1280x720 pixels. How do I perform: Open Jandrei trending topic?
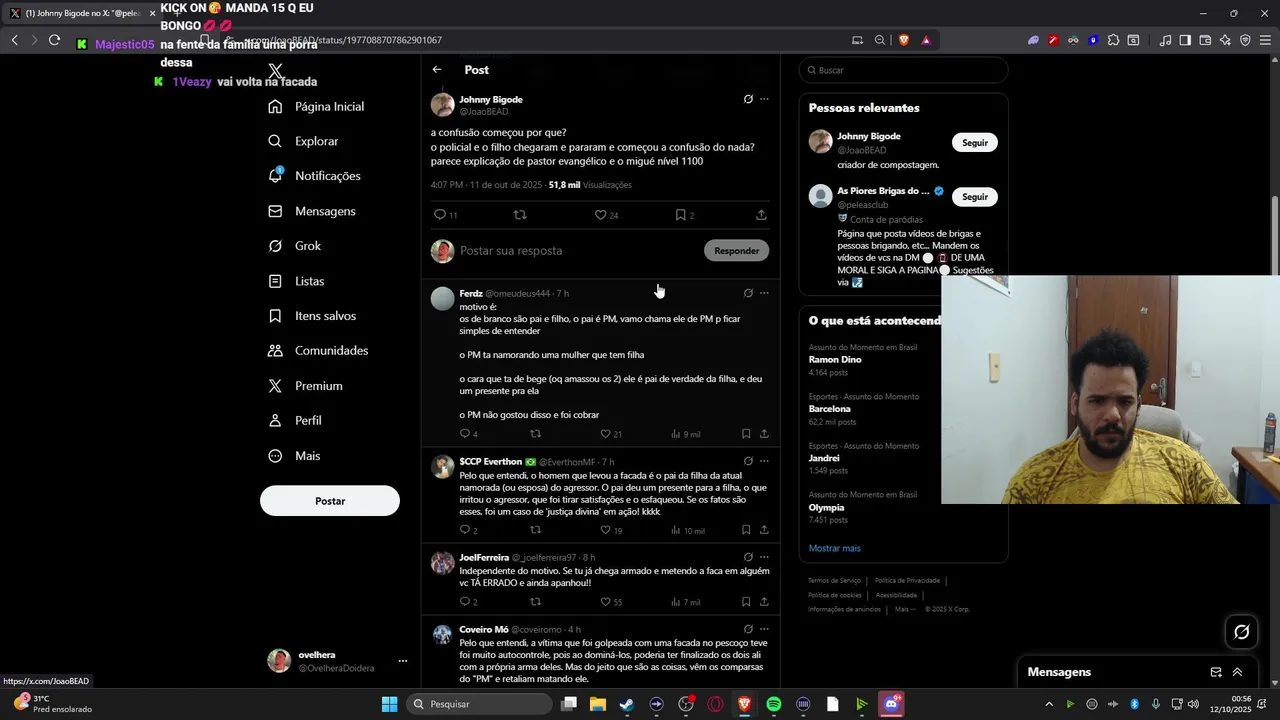[x=824, y=458]
